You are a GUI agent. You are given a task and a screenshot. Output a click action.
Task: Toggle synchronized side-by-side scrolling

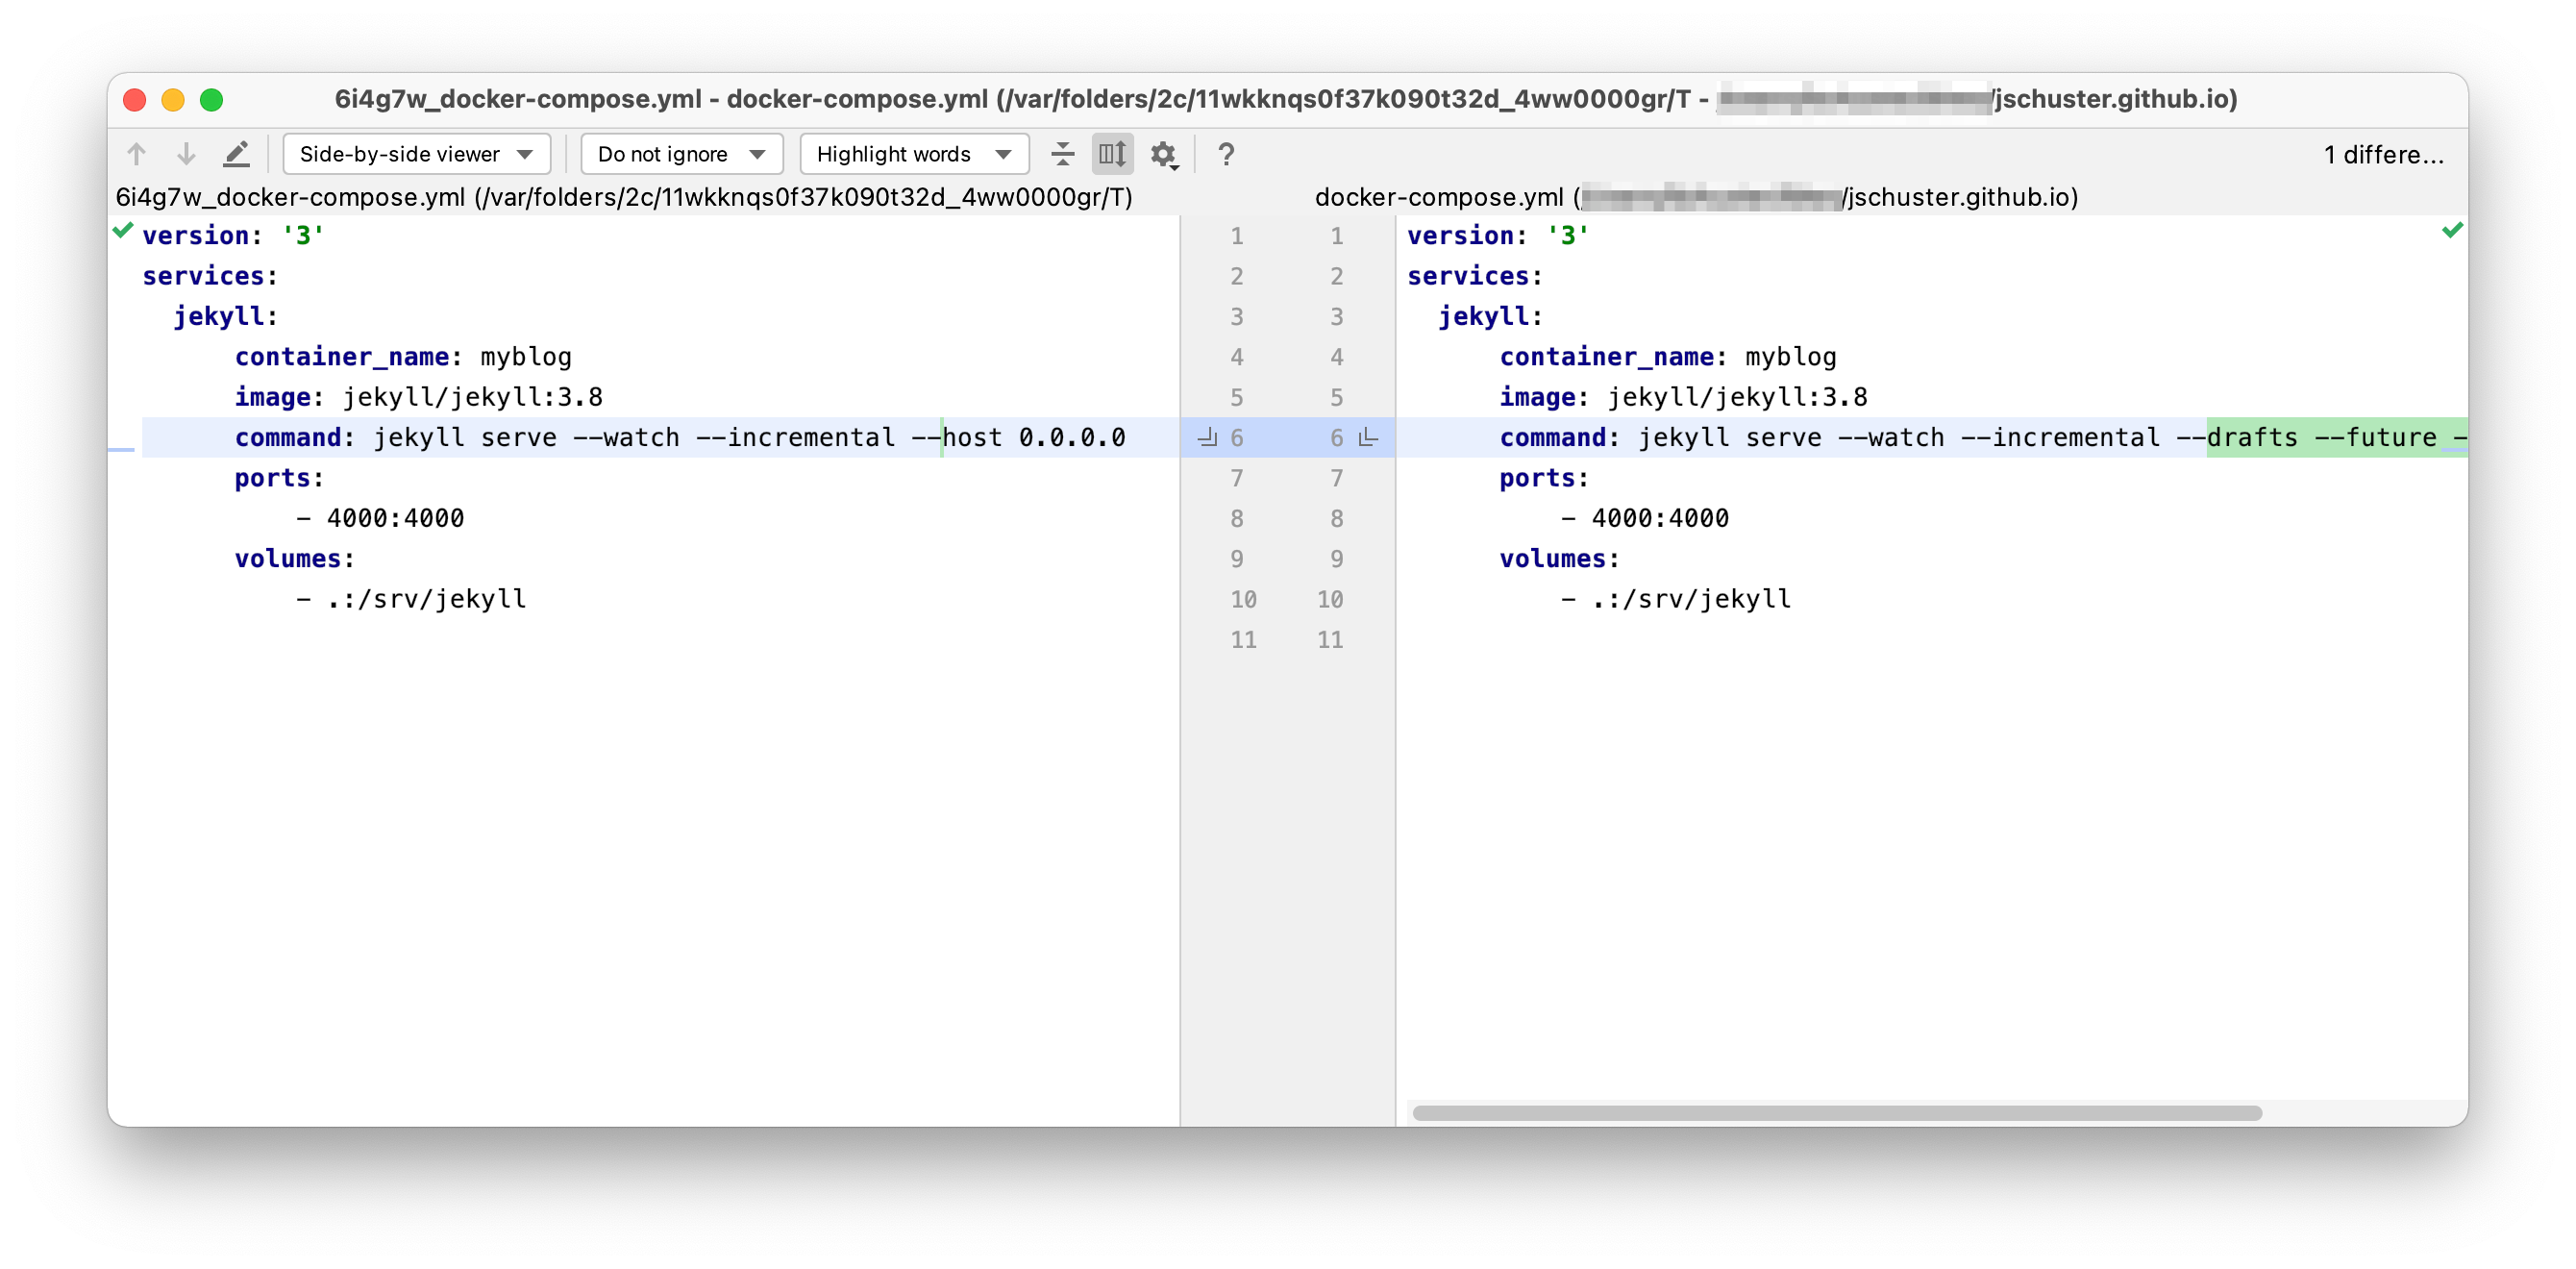tap(1112, 154)
